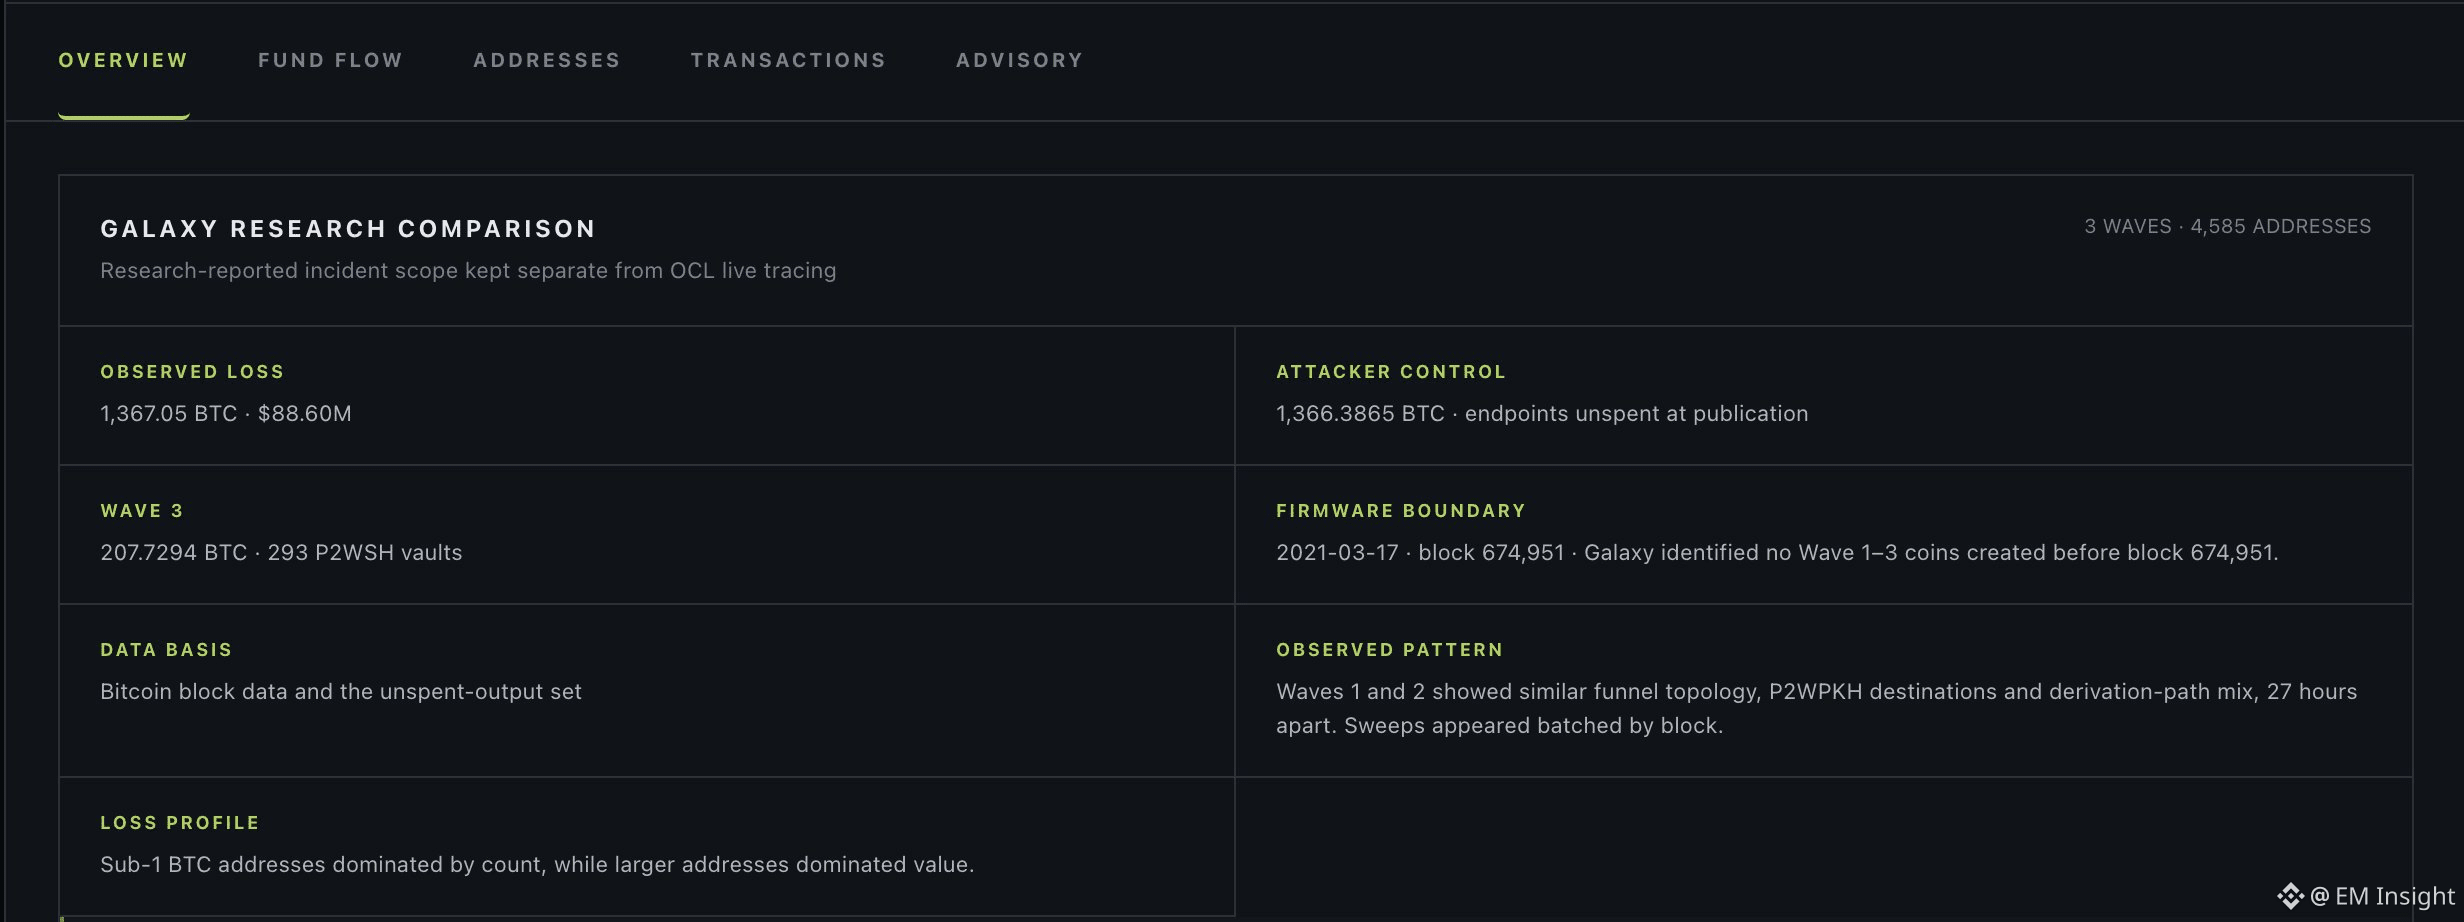
Task: Open the Wave 3 card
Action: [647, 534]
